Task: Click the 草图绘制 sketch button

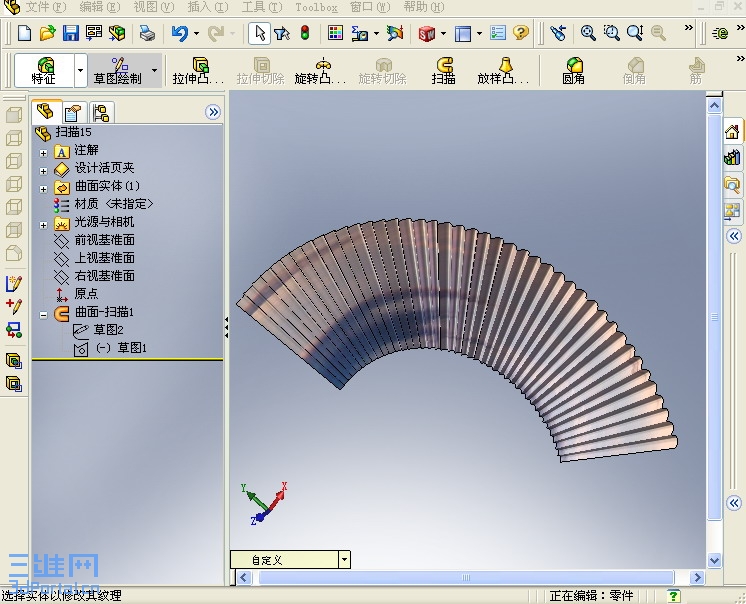Action: [118, 70]
